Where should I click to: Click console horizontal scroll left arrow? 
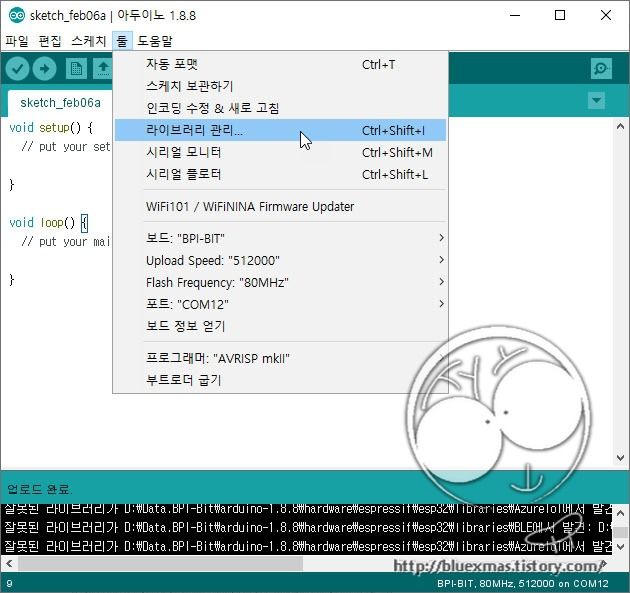click(9, 564)
